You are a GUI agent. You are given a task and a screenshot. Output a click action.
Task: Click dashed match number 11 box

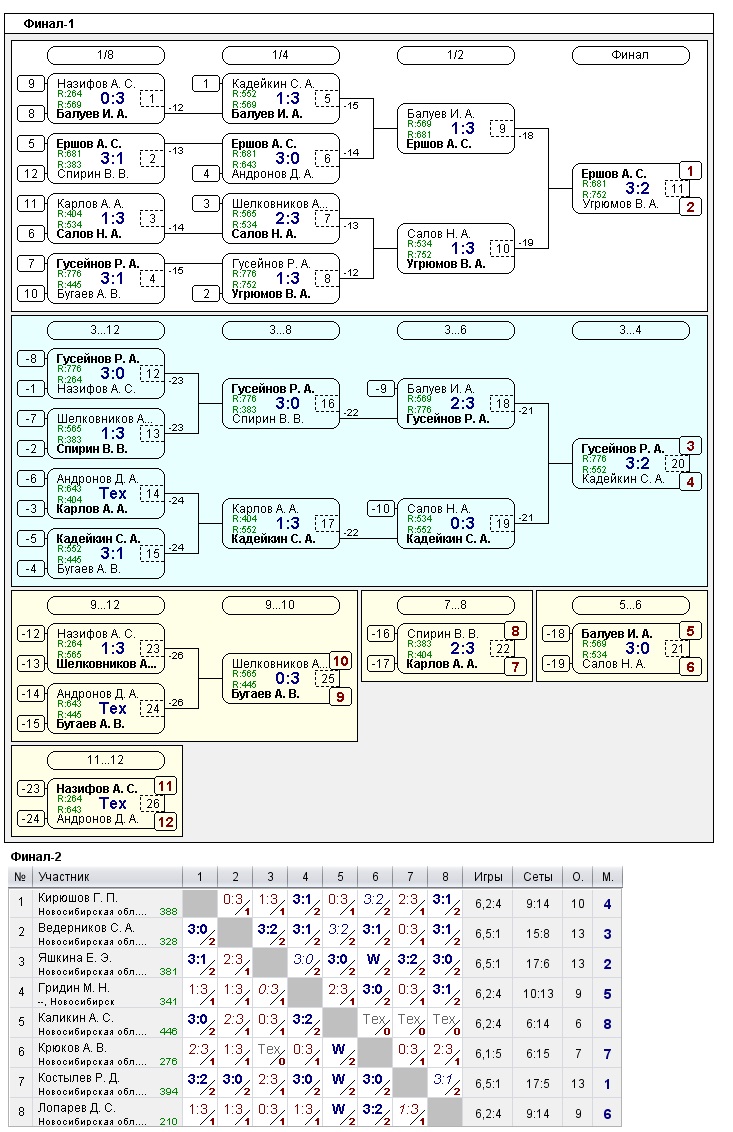point(677,189)
